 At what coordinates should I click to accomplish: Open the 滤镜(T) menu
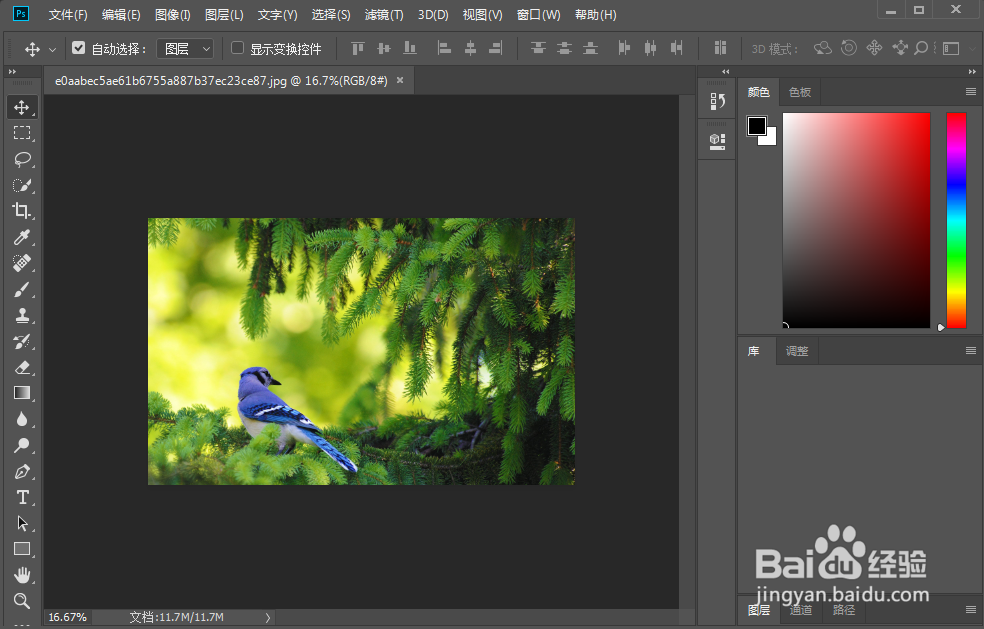(x=383, y=14)
